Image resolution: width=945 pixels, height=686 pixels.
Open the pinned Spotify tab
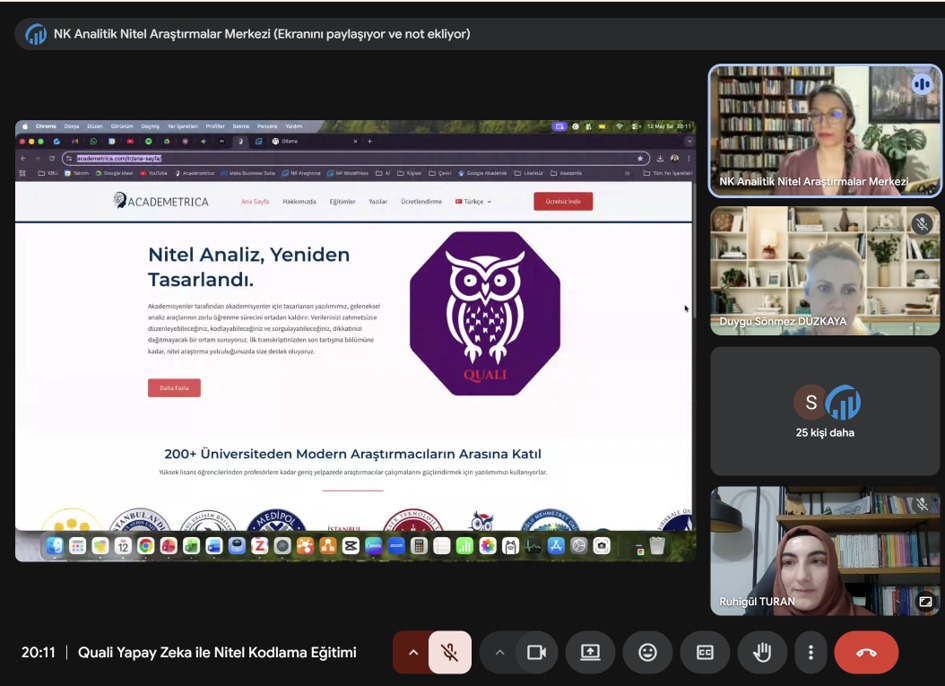coord(148,141)
